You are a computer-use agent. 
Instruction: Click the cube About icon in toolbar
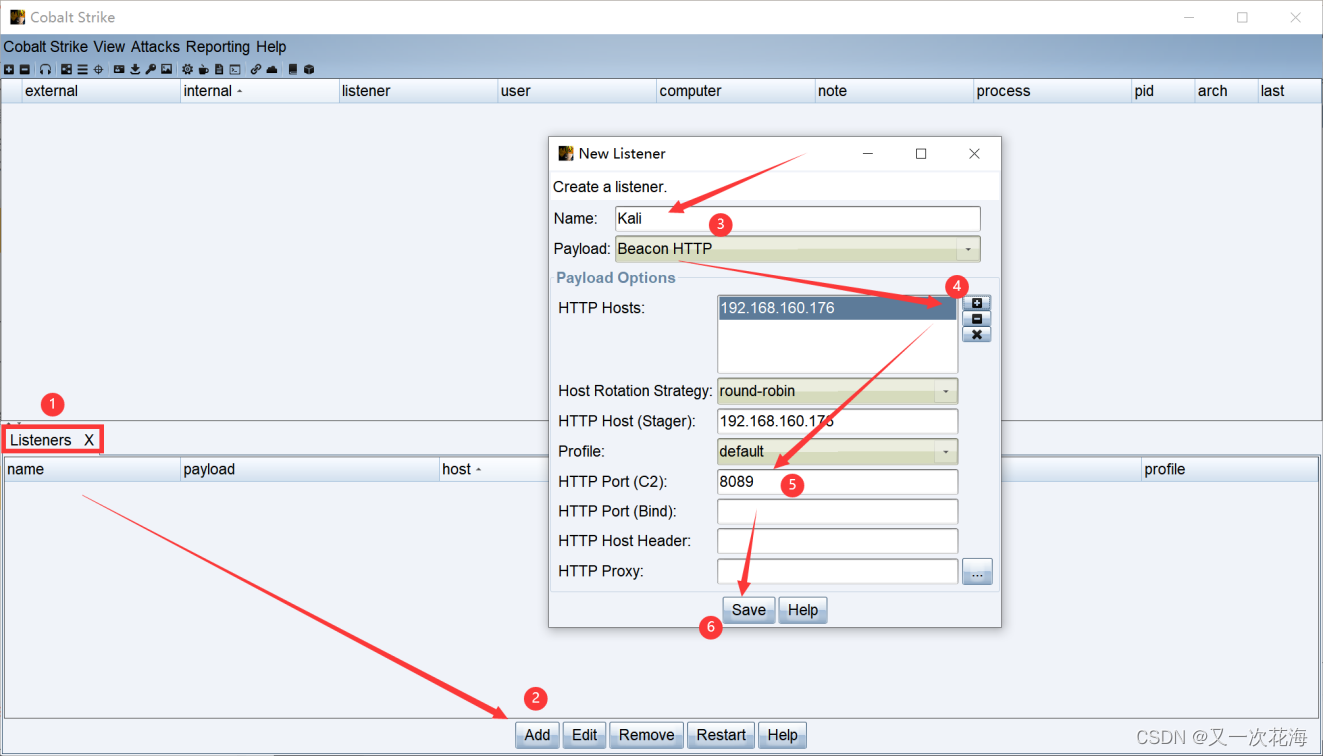(x=309, y=70)
